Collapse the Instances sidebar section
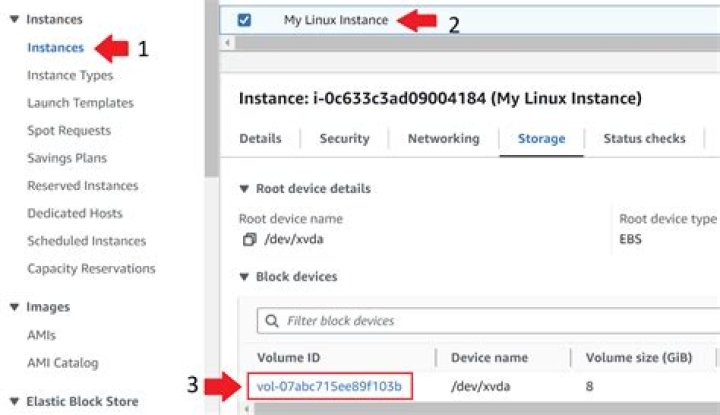 tap(15, 19)
